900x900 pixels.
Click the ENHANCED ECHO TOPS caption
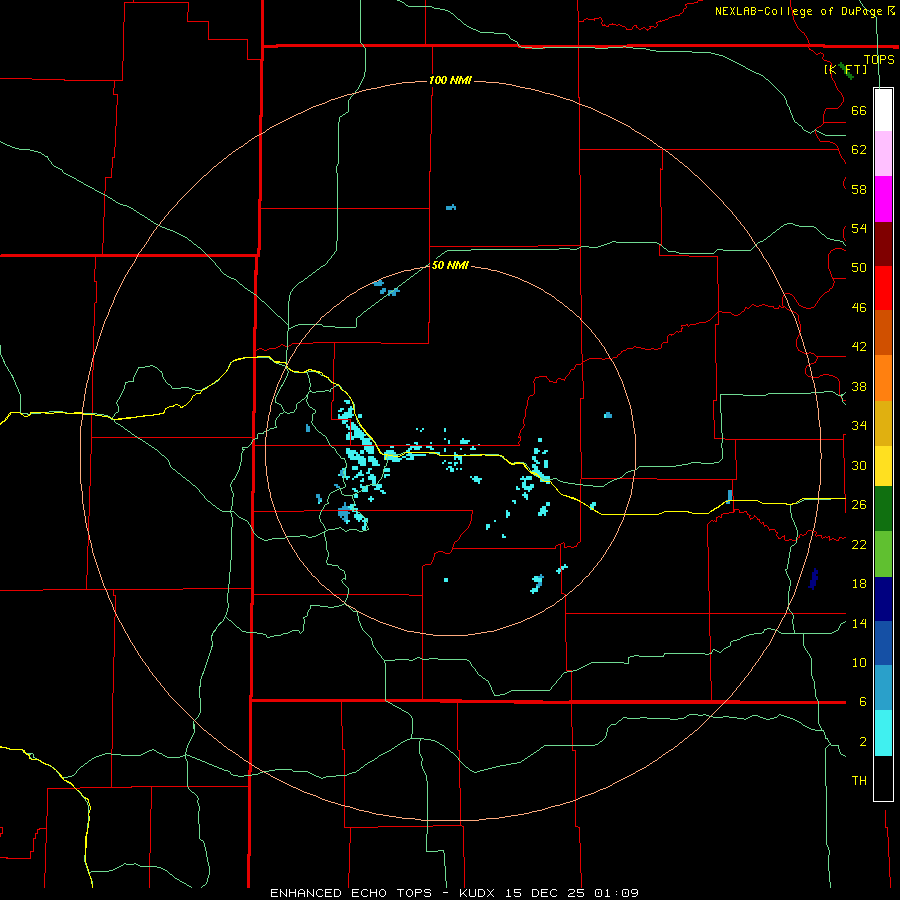click(351, 893)
